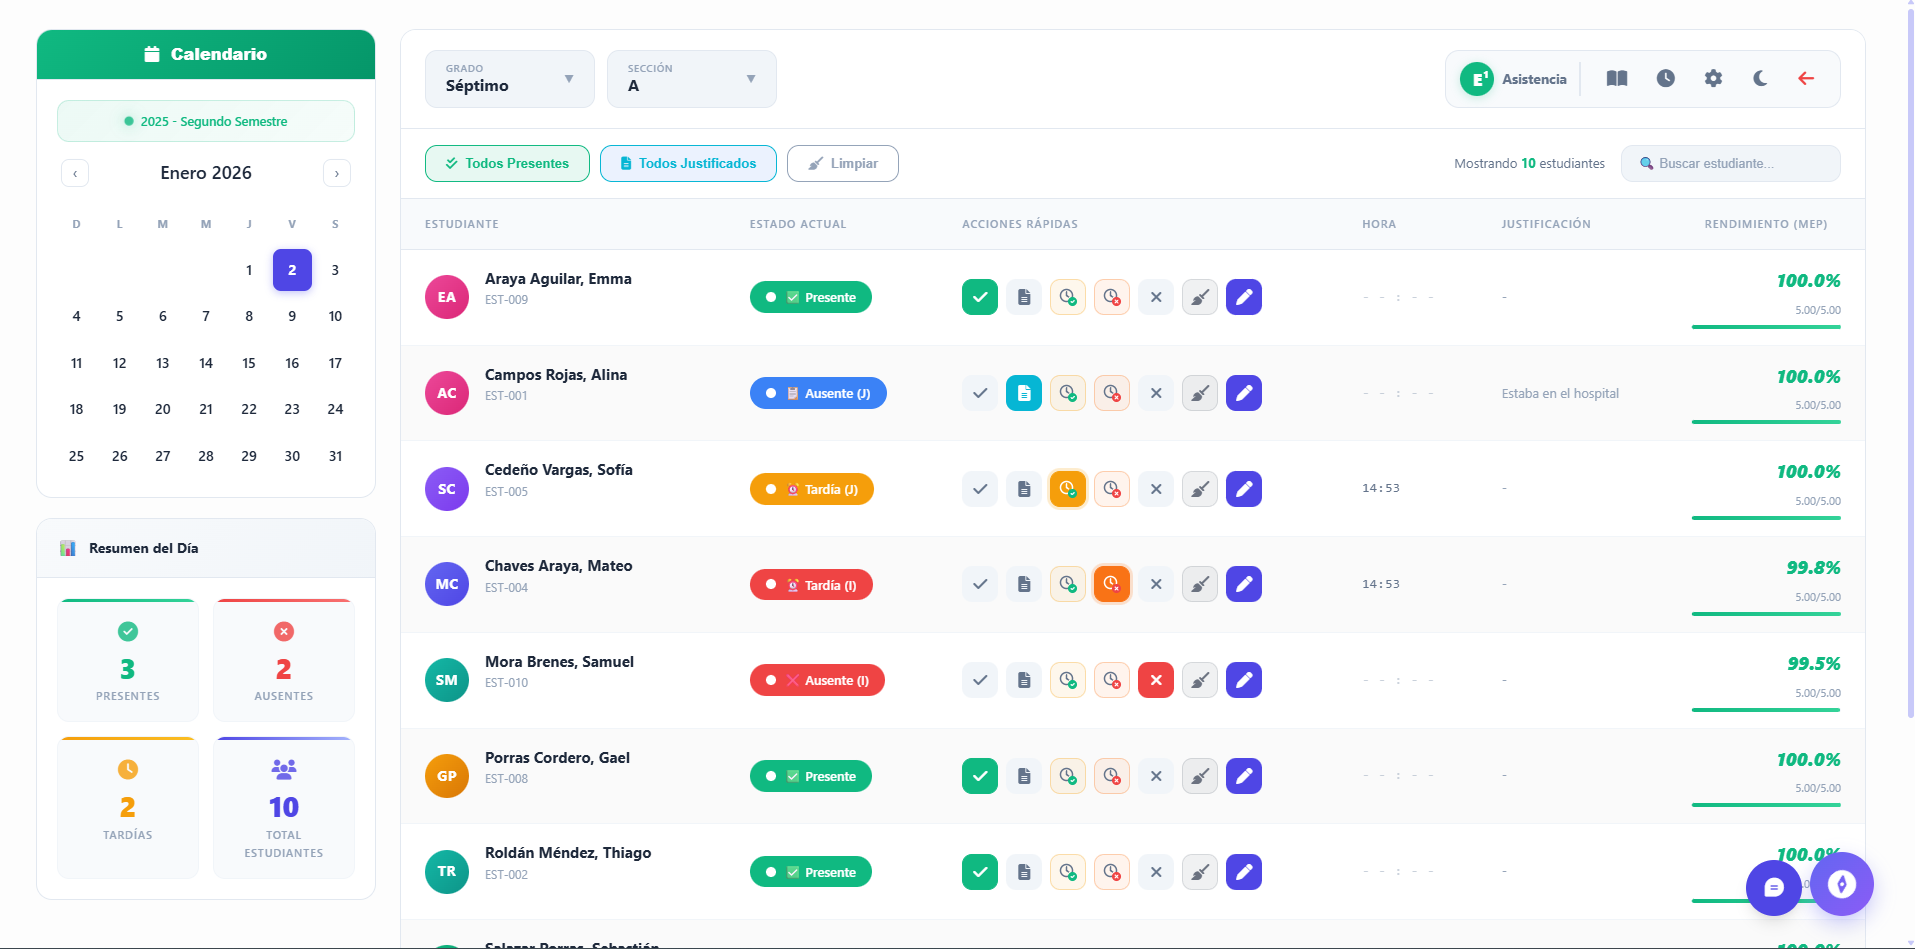
Task: Go to next month with right calendar chevron
Action: tap(336, 173)
